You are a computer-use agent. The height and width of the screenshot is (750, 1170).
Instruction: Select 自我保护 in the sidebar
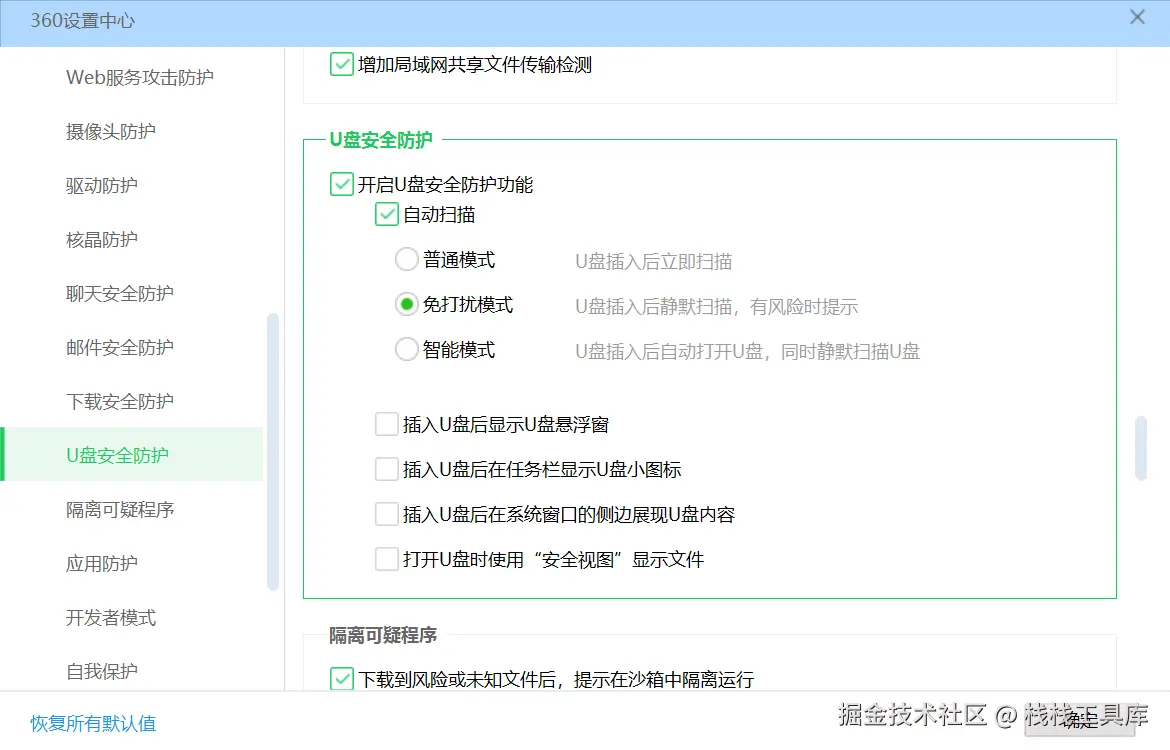(x=101, y=672)
